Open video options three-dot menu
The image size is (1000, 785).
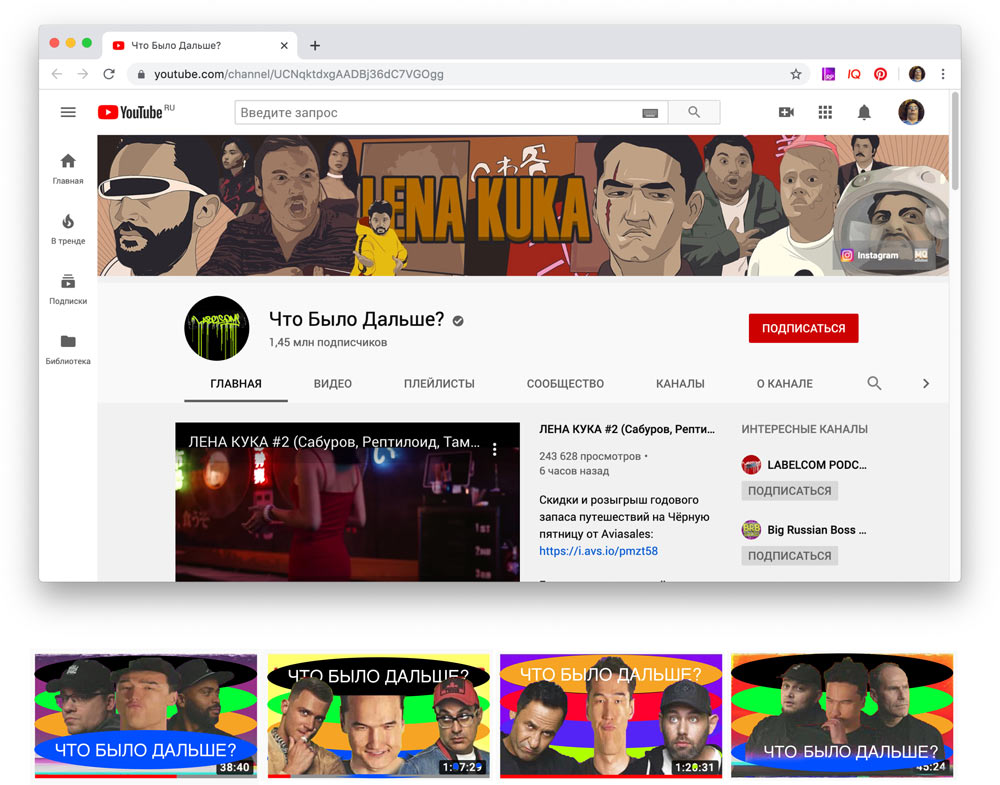pyautogui.click(x=494, y=450)
